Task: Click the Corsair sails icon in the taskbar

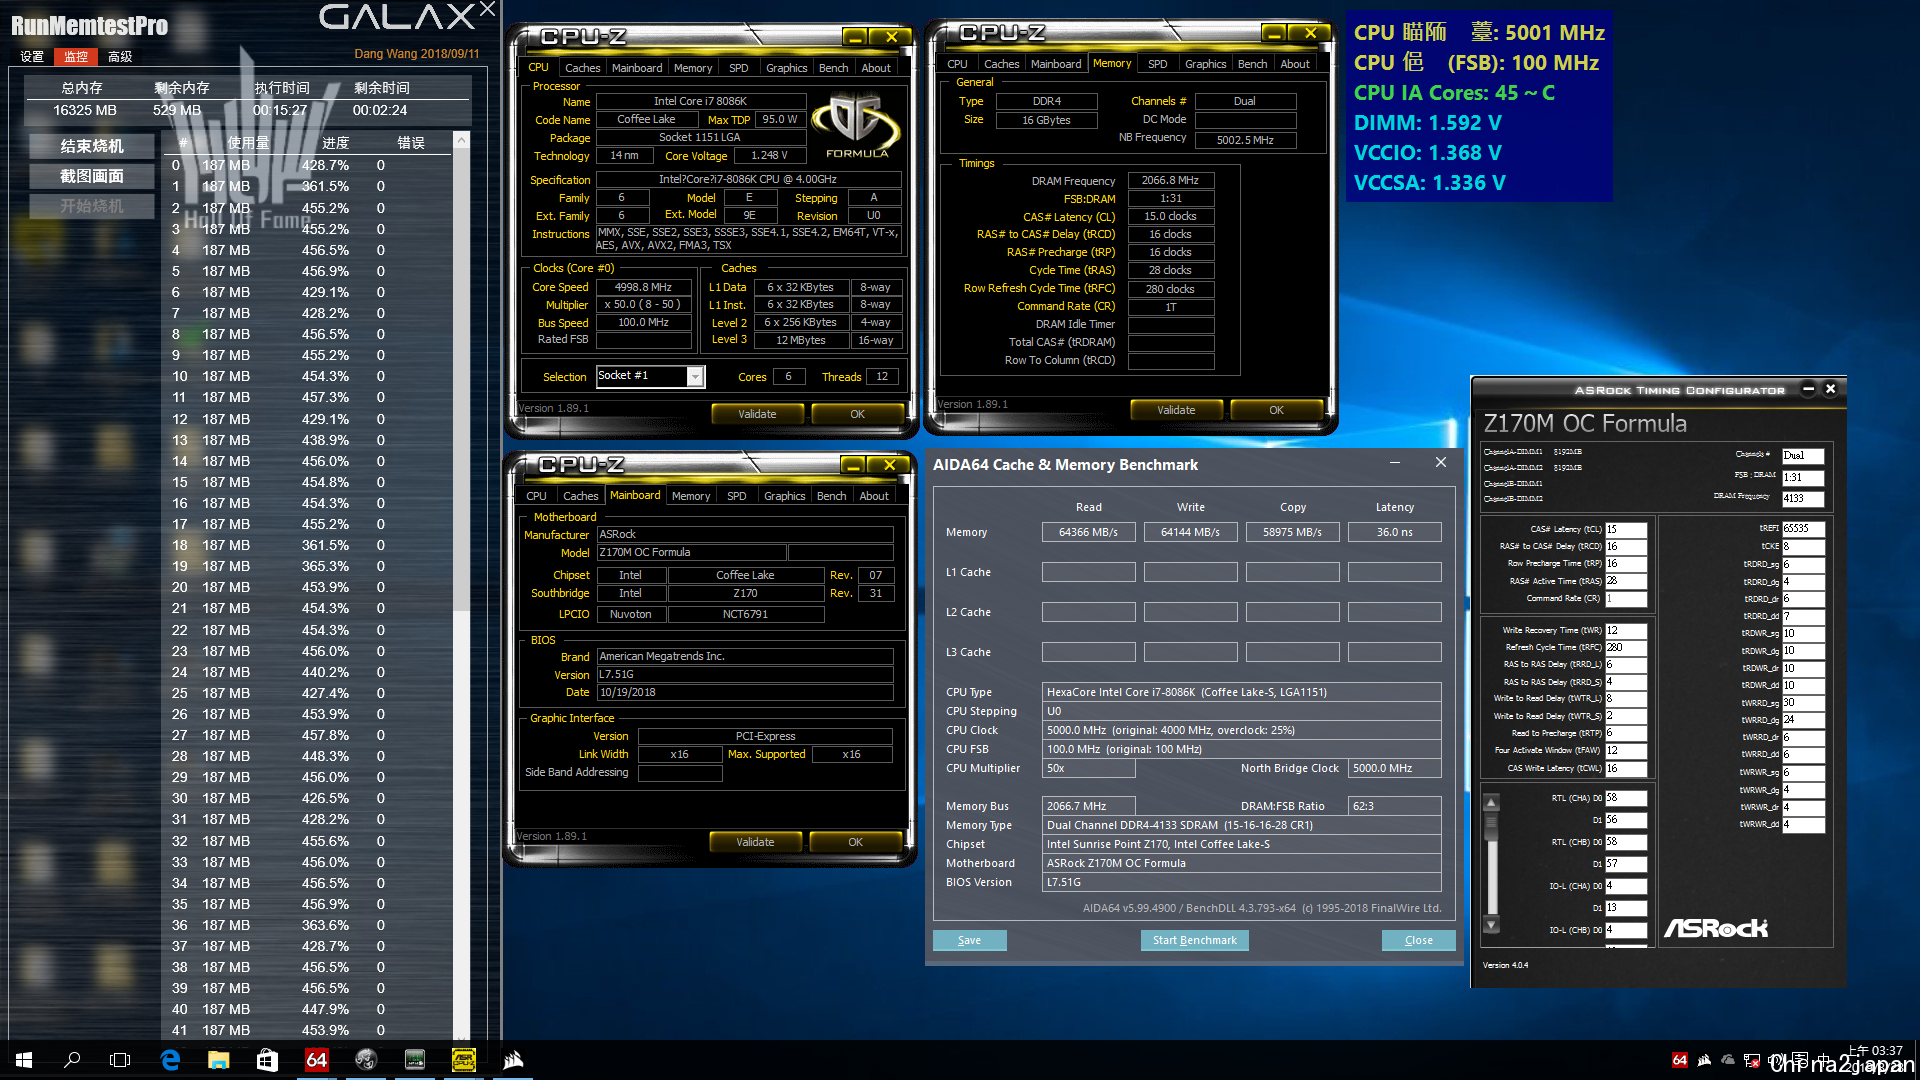Action: pos(513,1060)
